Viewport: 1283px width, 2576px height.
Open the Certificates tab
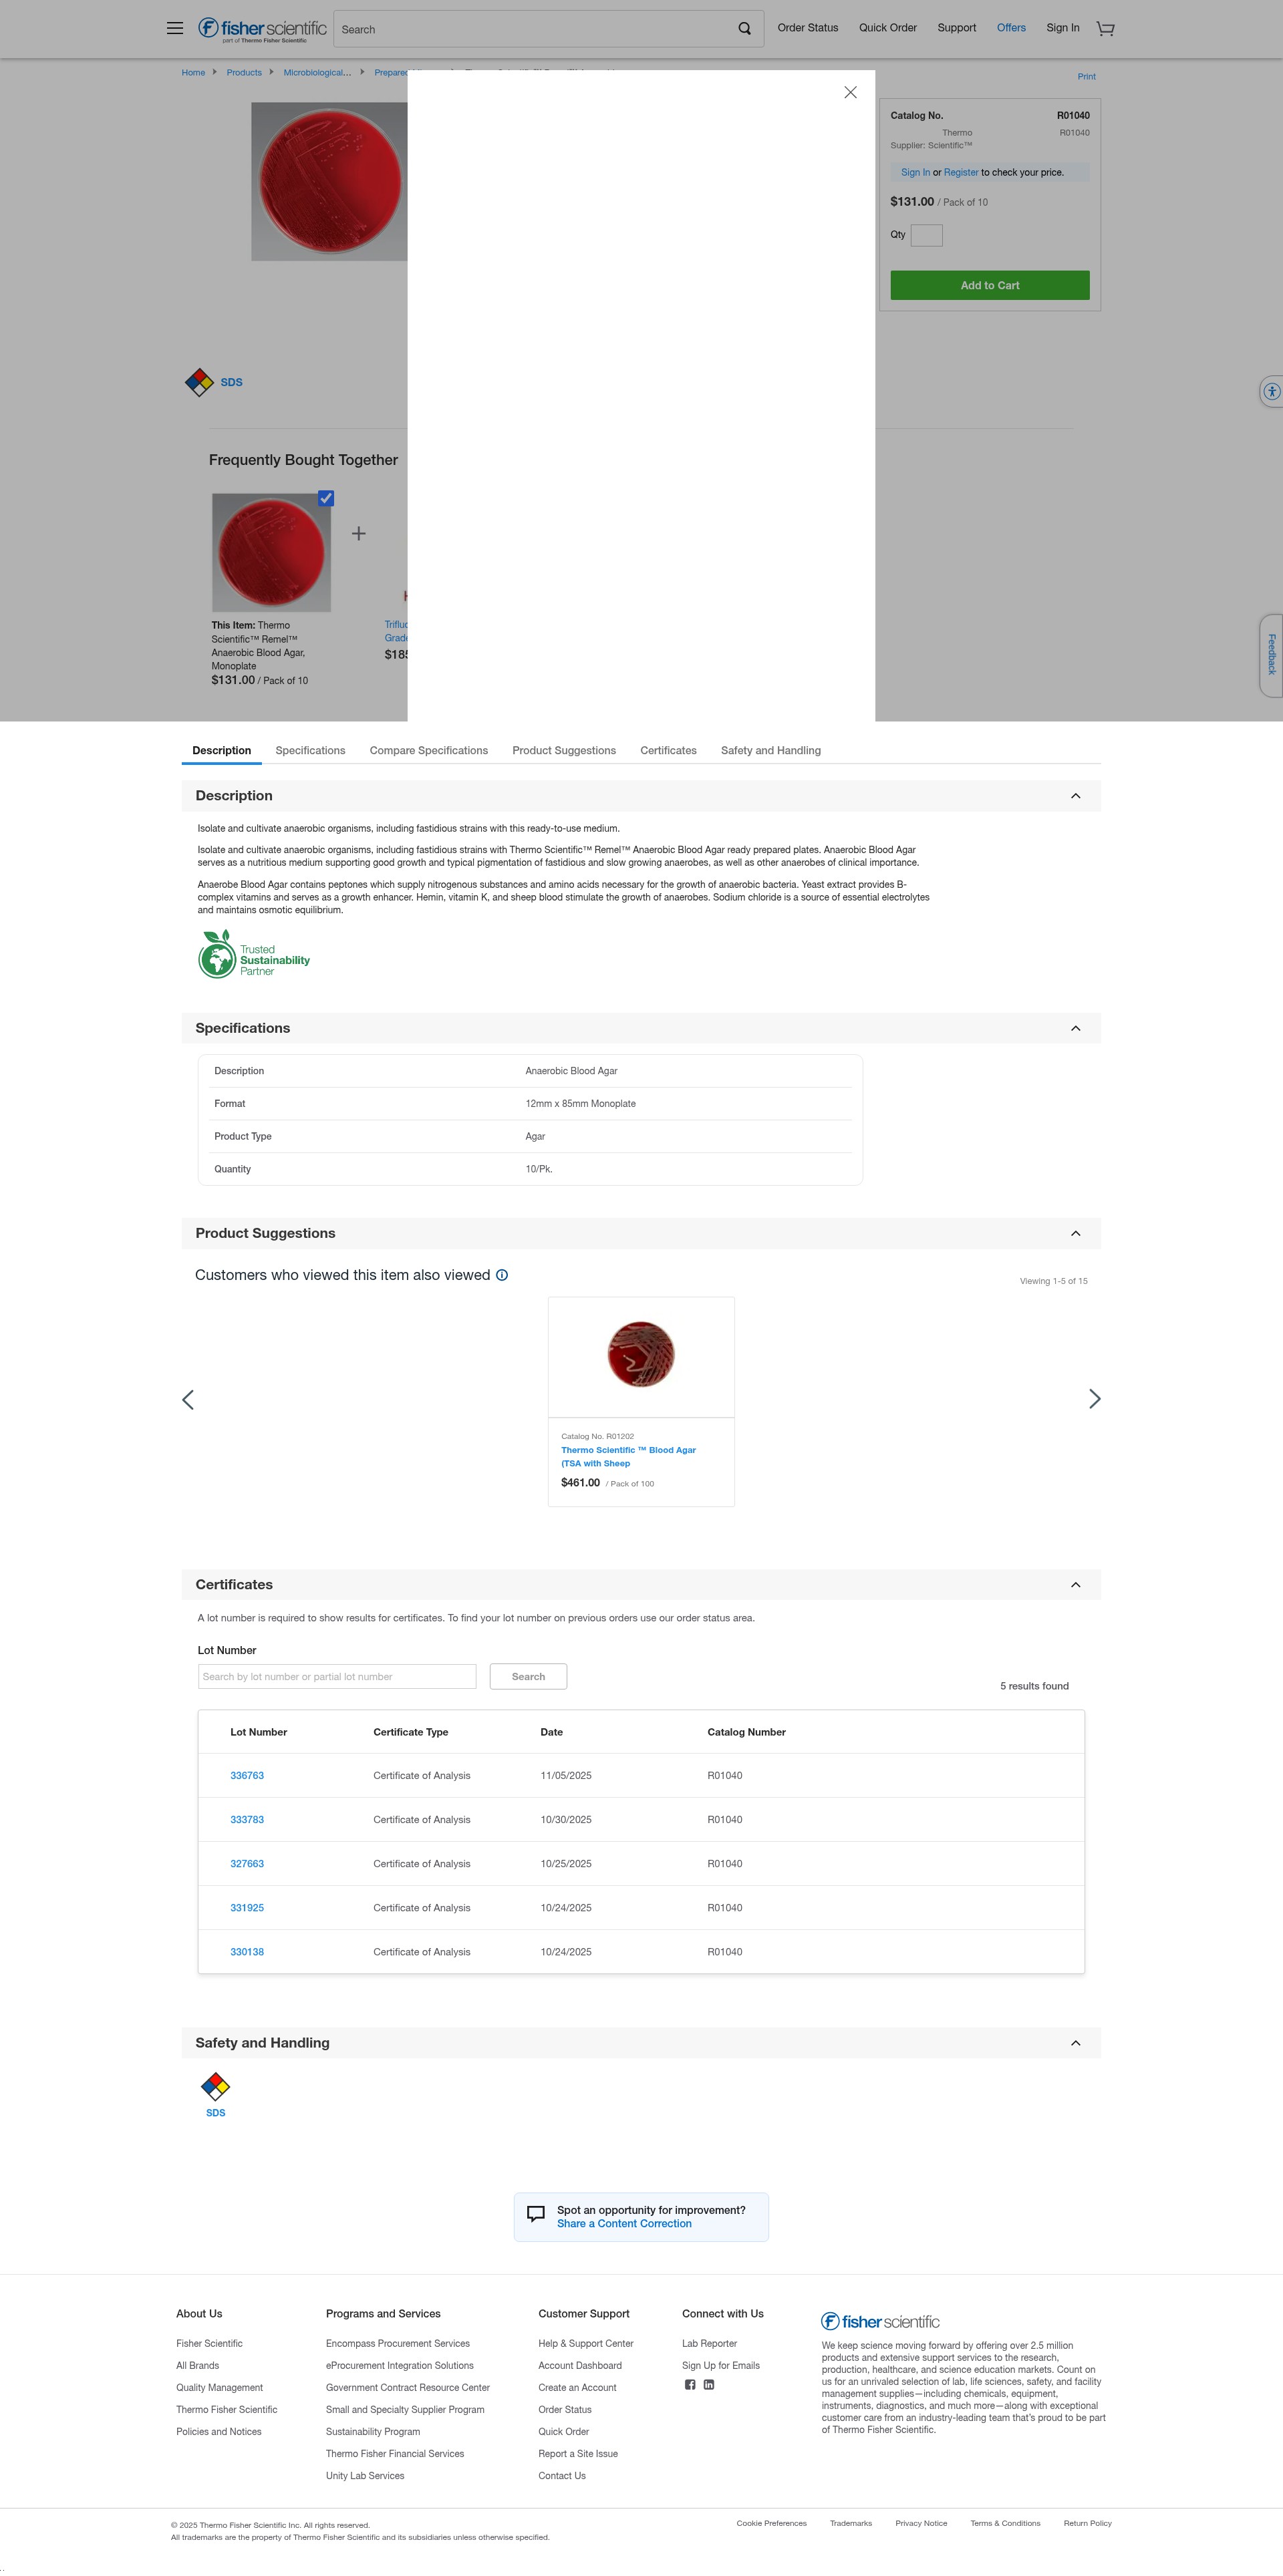coord(668,751)
